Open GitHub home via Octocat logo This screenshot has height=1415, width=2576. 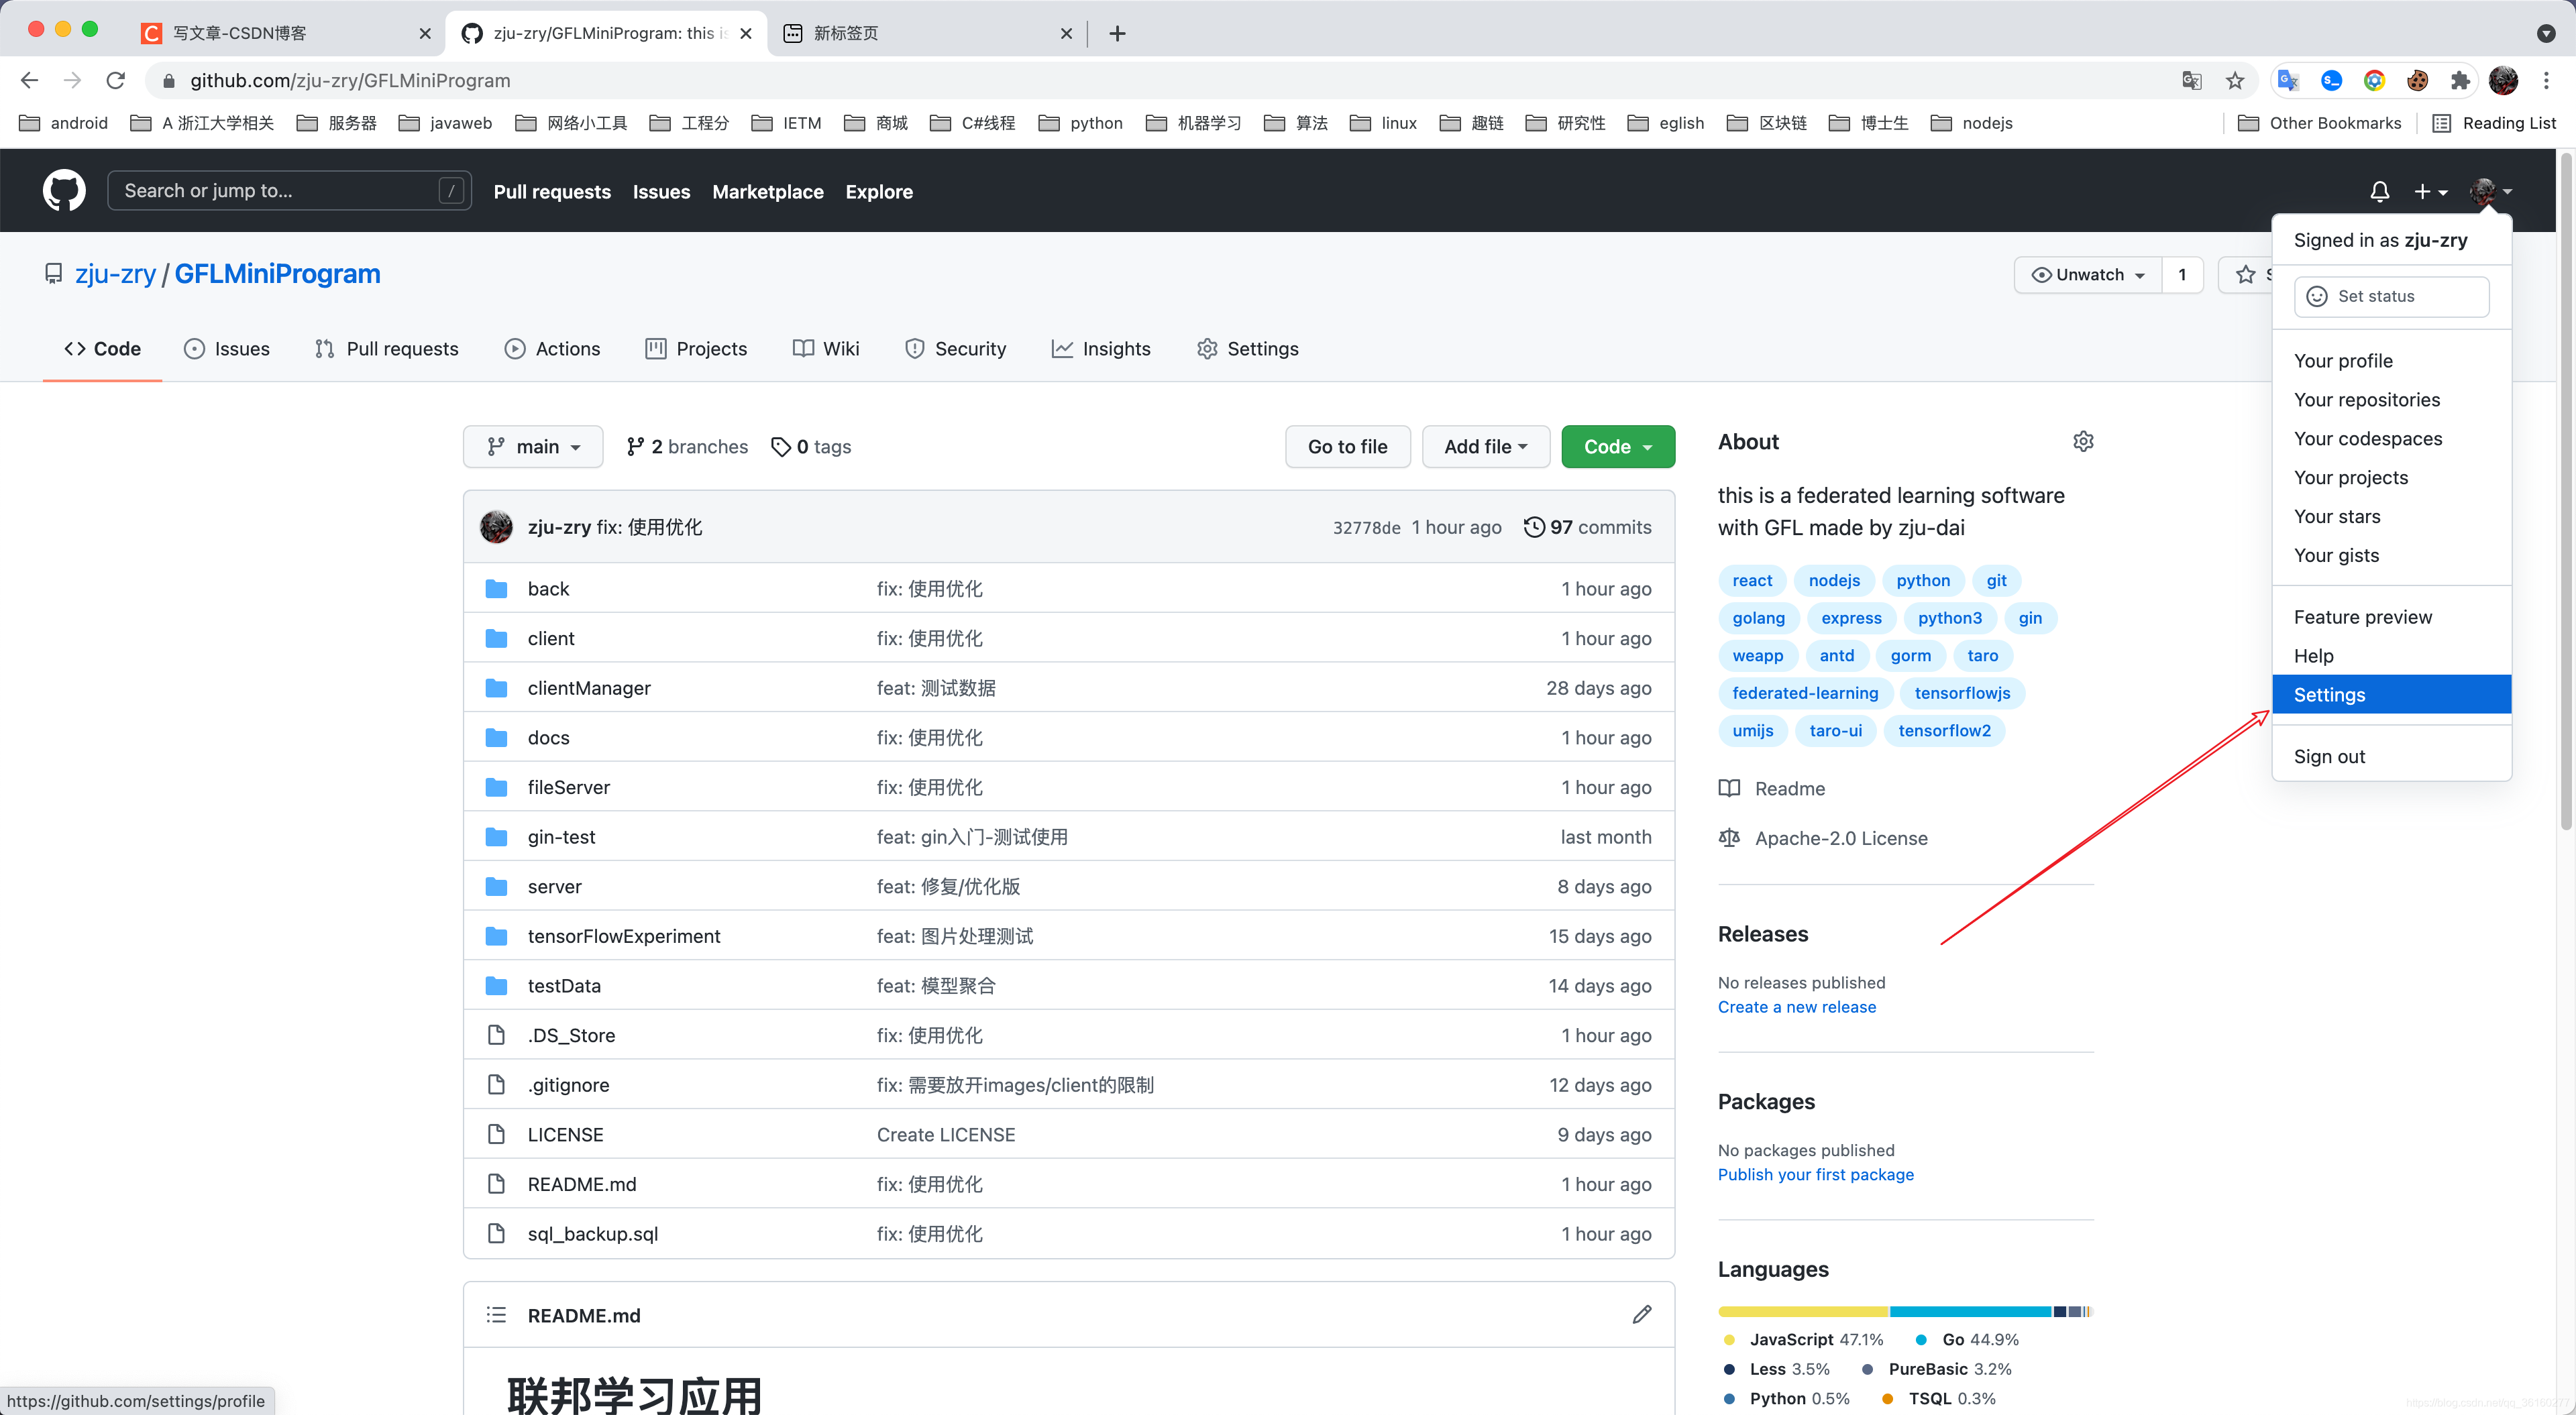tap(64, 190)
